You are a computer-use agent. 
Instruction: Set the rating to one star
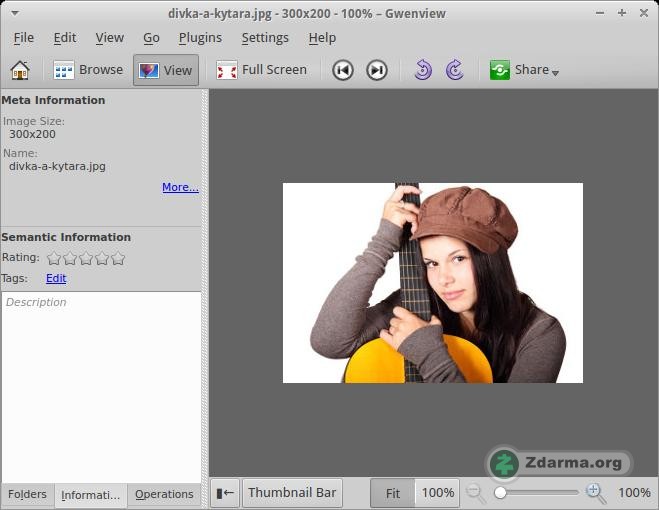54,258
